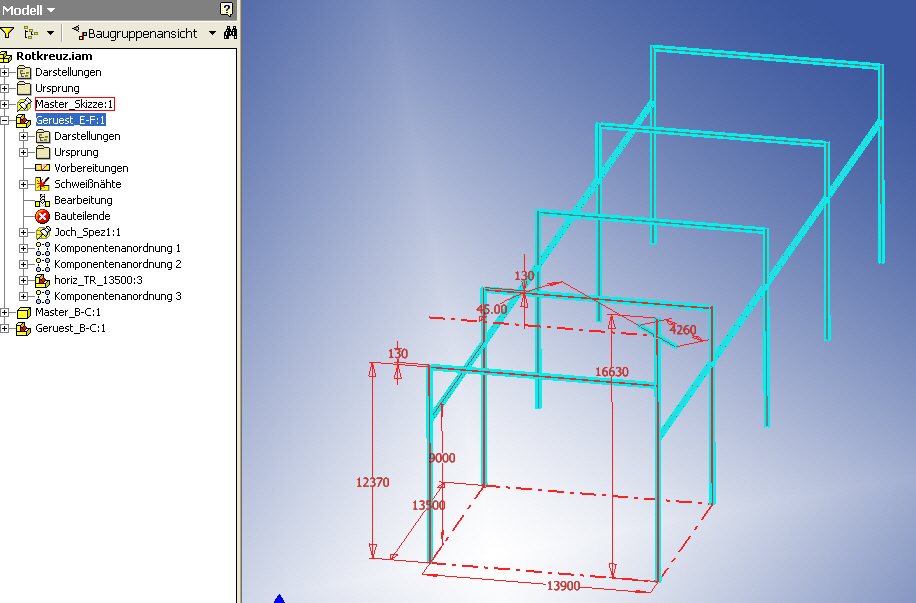Viewport: 916px width, 603px height.
Task: Expand top-level Ursprung folder
Action: [5, 88]
